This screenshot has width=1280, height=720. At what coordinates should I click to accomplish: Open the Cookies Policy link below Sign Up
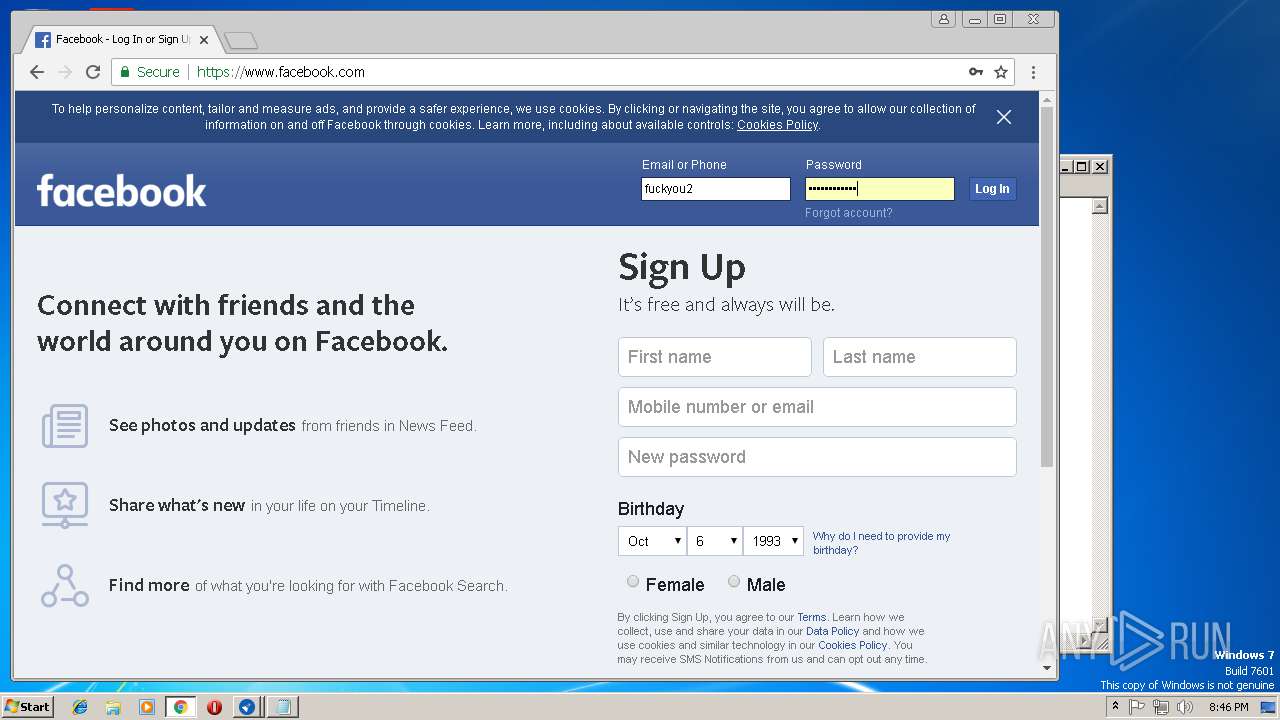[852, 646]
